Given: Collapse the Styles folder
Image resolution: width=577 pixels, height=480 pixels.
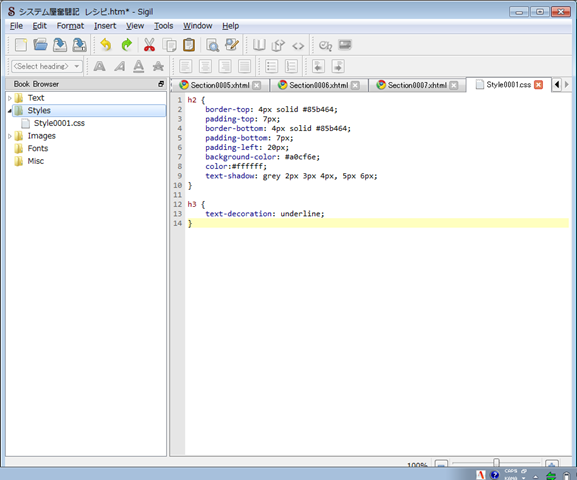Looking at the screenshot, I should (10, 110).
